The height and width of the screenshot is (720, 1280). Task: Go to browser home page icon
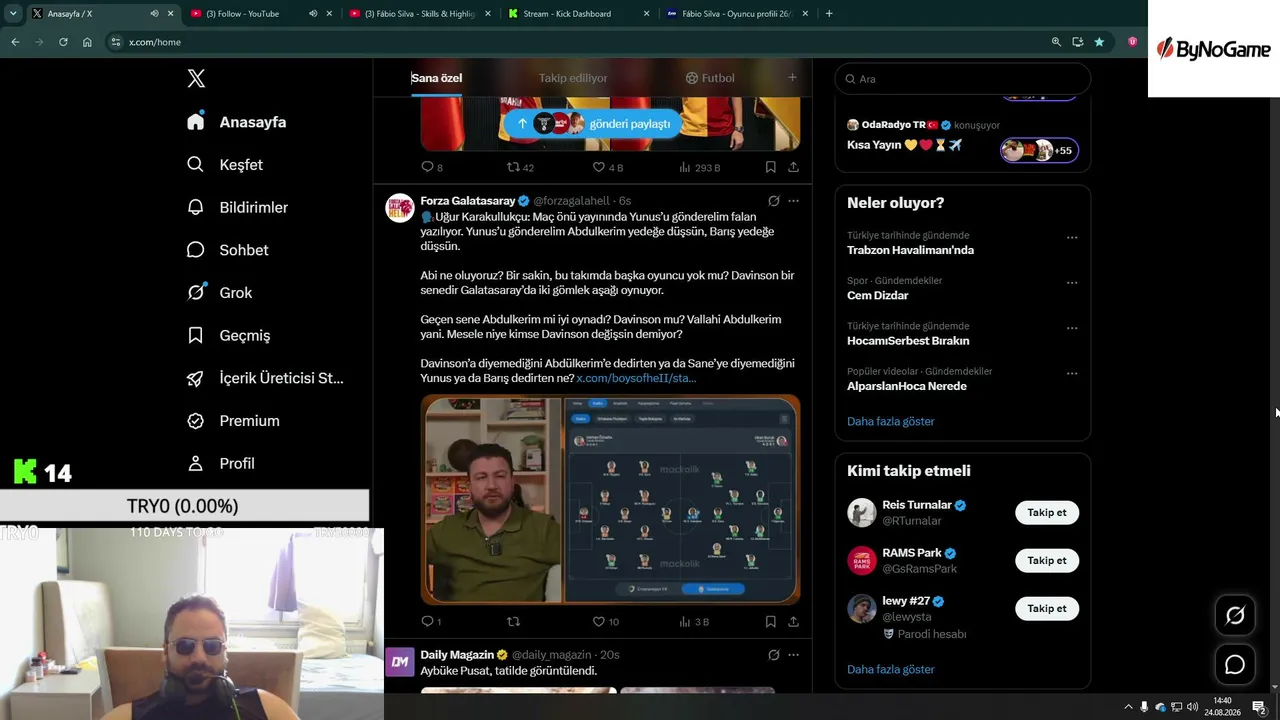click(x=87, y=42)
